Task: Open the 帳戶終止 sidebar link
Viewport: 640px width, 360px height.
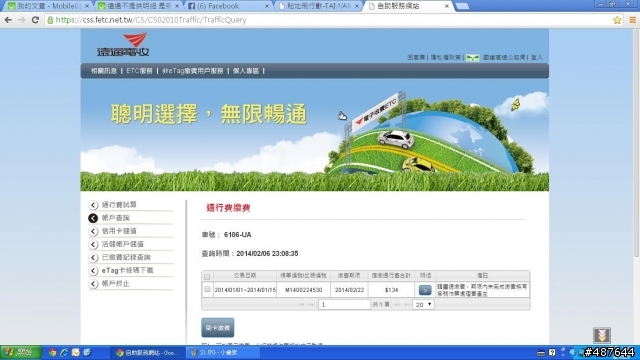Action: coord(116,284)
